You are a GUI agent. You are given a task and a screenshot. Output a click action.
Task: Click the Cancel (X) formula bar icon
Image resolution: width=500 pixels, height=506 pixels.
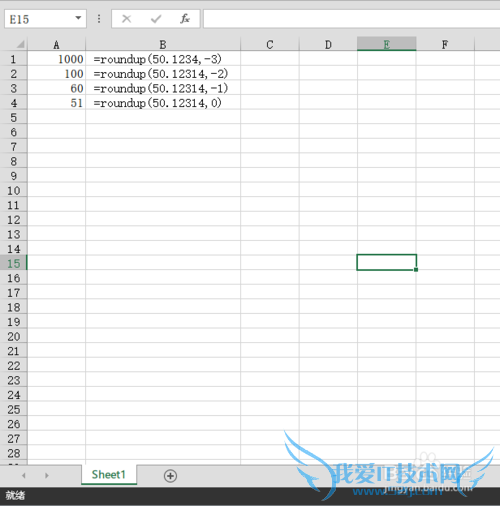pos(126,19)
